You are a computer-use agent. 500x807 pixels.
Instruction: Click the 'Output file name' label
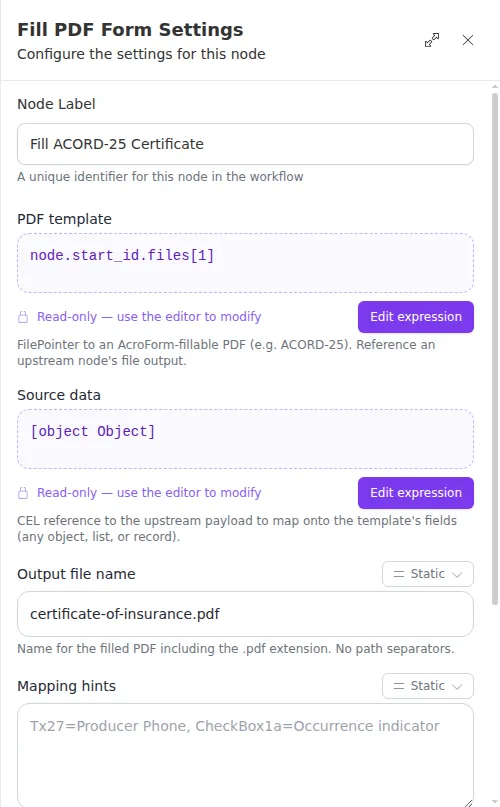click(x=76, y=574)
